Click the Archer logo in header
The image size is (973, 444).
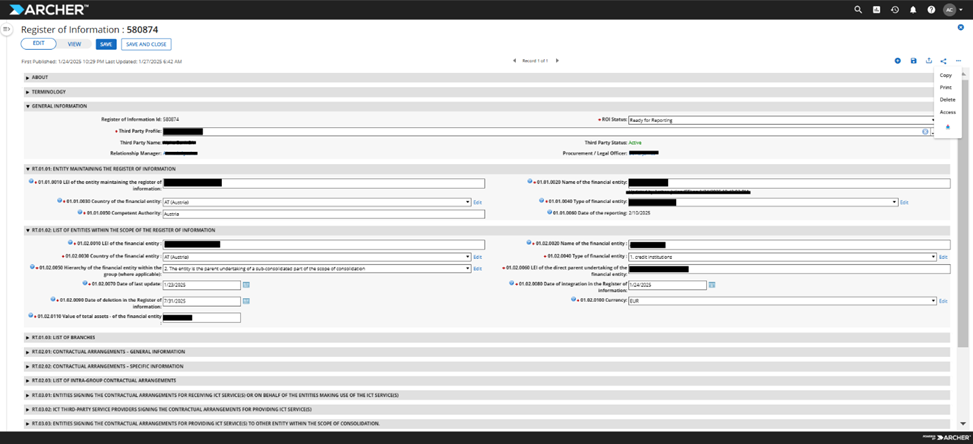49,9
